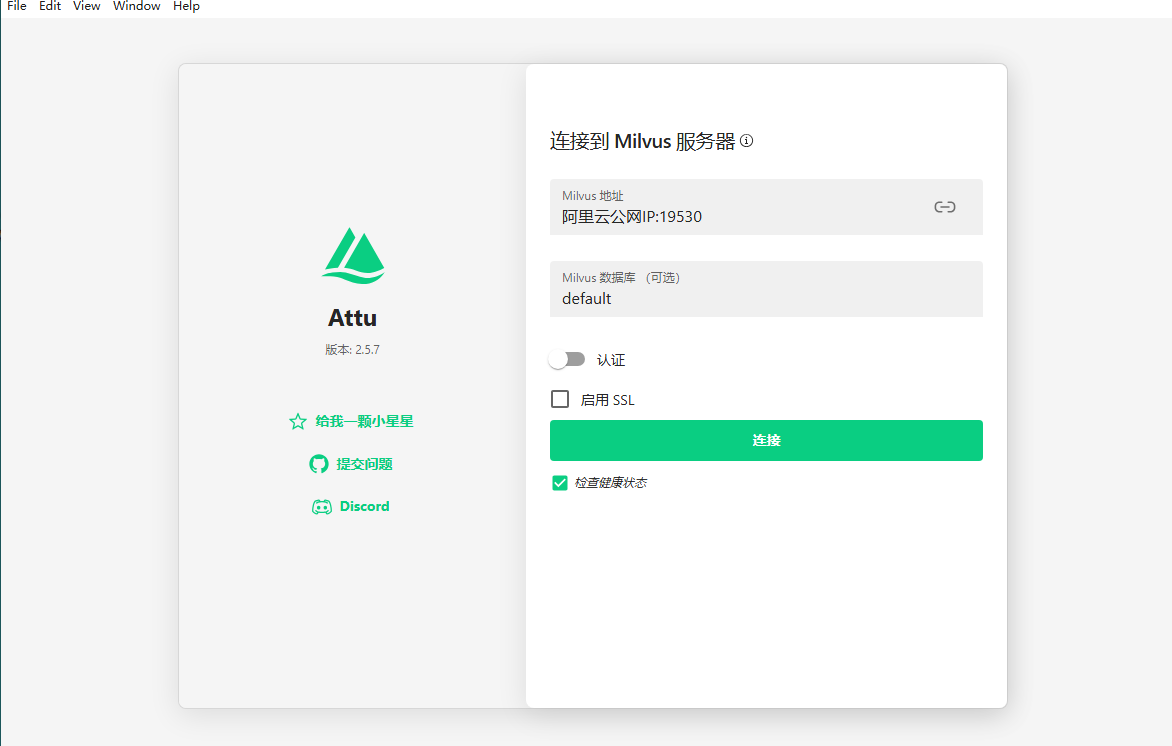Uncheck the 检查健康状态 checkbox
The height and width of the screenshot is (746, 1172).
[x=560, y=483]
